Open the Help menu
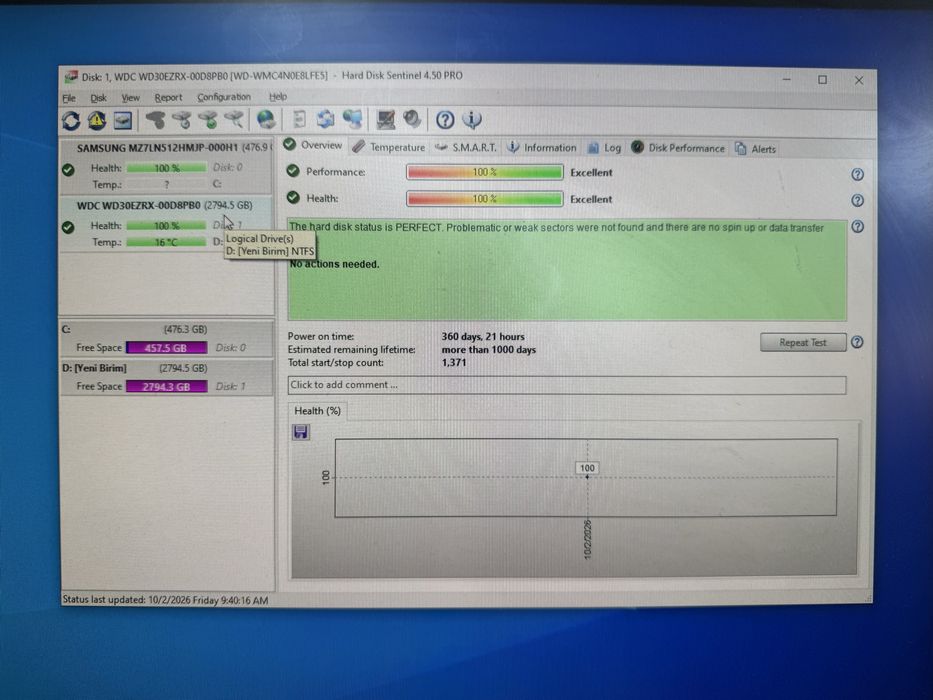Image resolution: width=933 pixels, height=700 pixels. [278, 96]
